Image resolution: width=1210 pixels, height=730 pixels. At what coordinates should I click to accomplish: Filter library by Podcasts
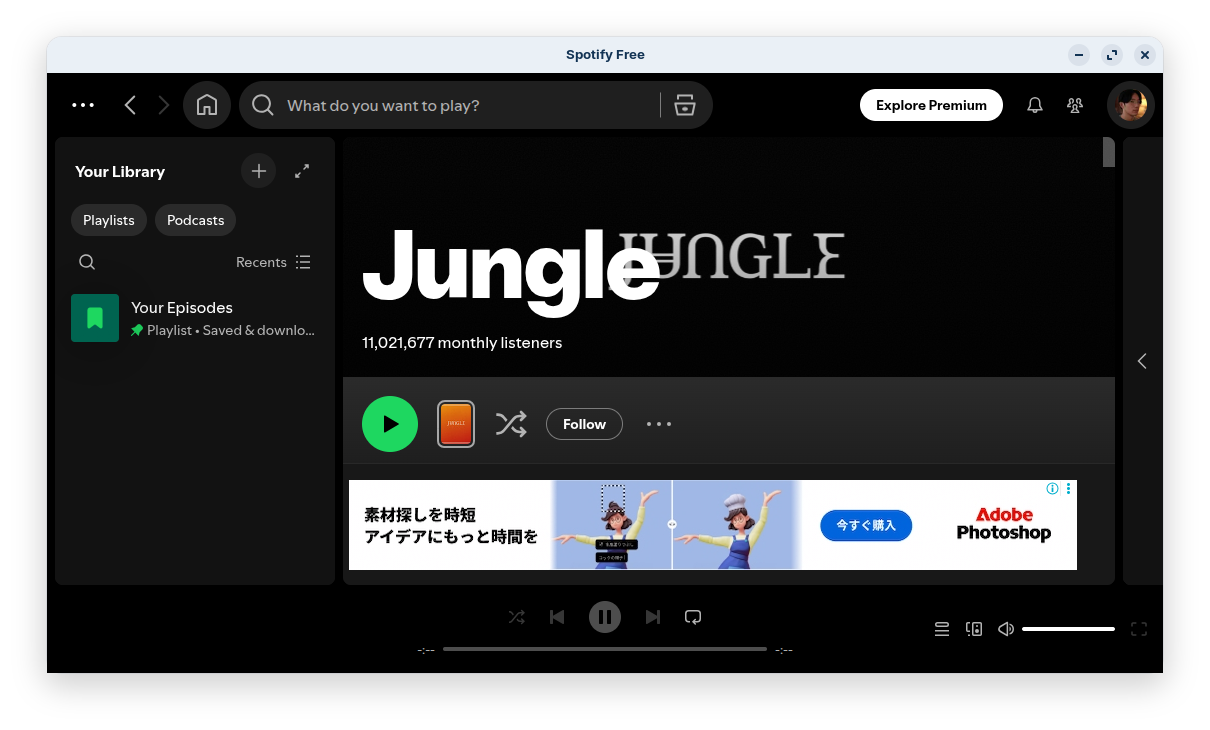[x=196, y=220]
